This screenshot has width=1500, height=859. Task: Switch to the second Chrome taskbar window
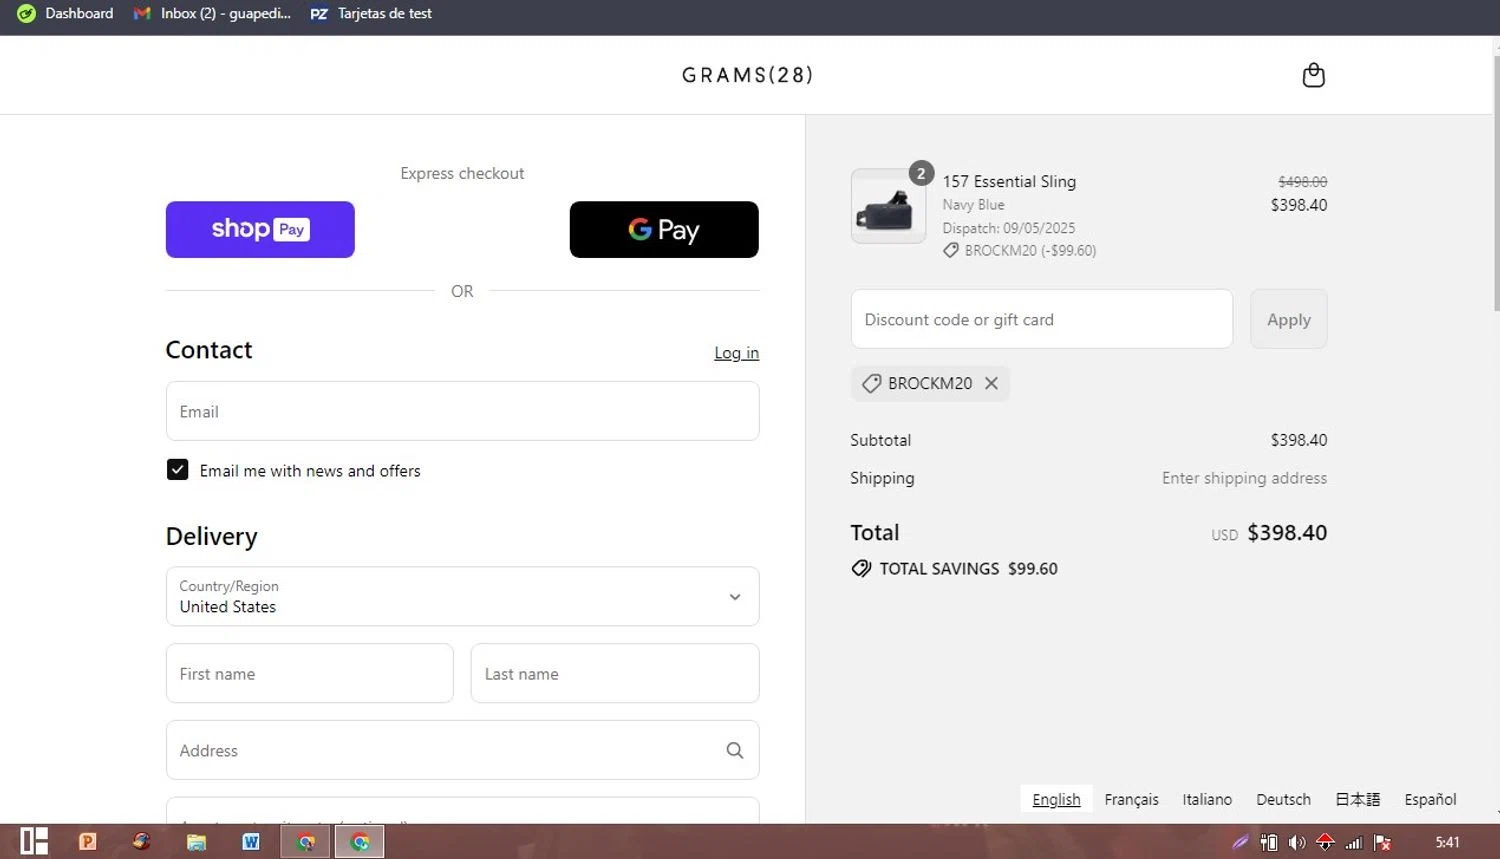(x=360, y=842)
